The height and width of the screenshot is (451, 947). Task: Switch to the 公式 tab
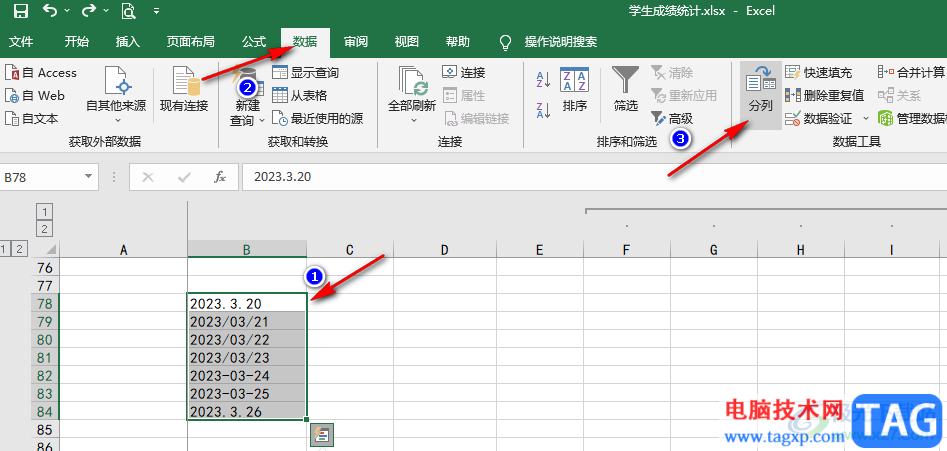[x=254, y=42]
